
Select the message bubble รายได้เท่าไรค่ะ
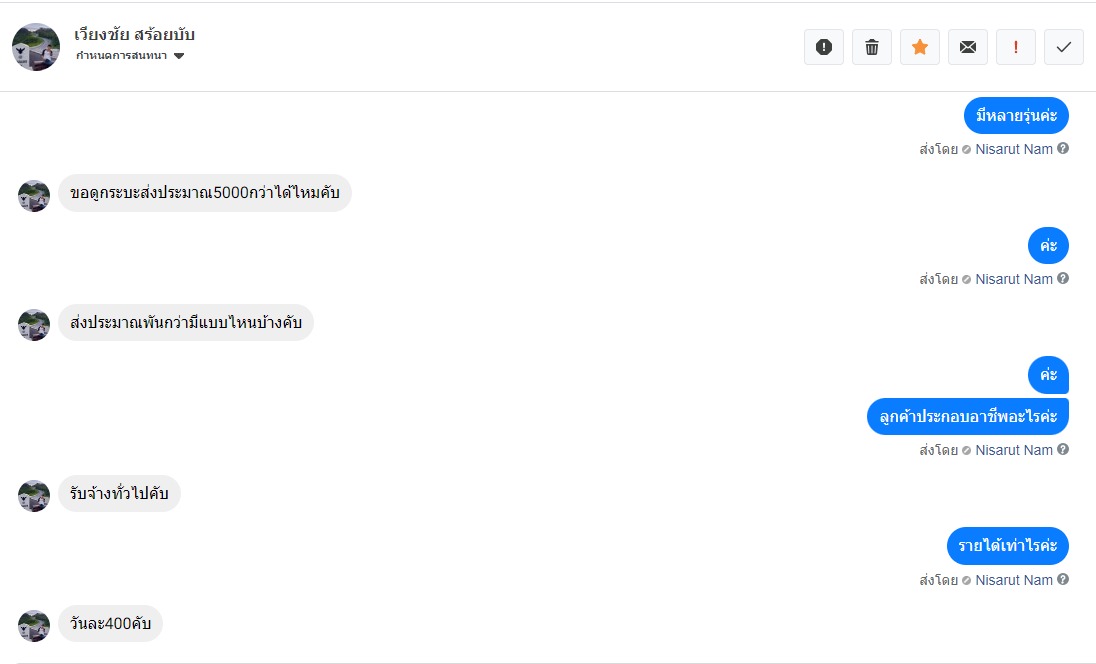click(x=1007, y=546)
